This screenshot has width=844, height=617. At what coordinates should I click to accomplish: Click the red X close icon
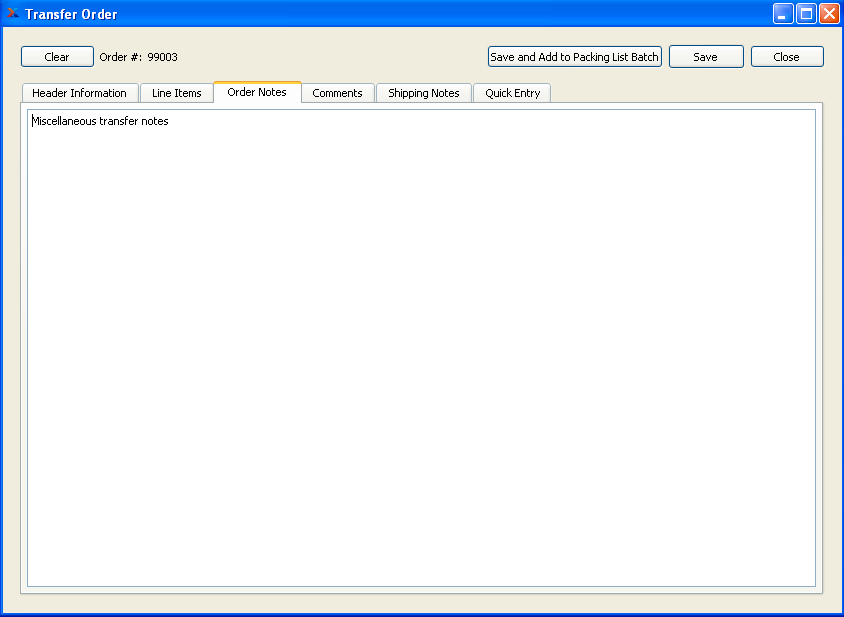pos(829,13)
